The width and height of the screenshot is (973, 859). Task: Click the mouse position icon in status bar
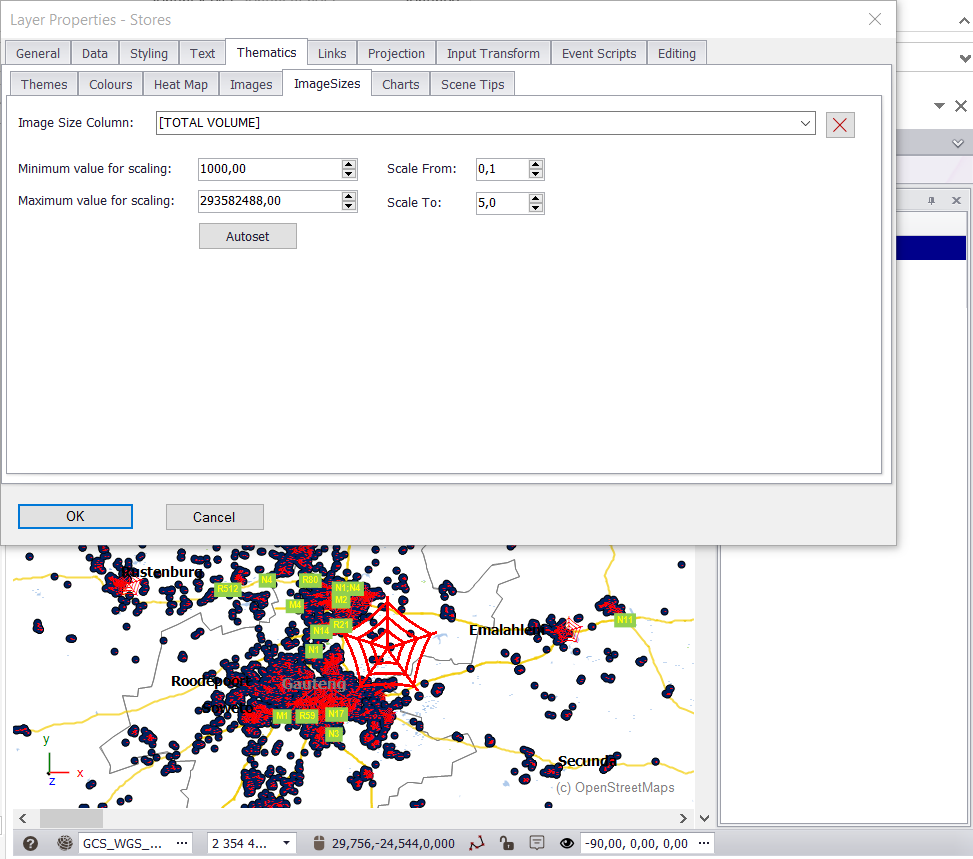point(319,843)
